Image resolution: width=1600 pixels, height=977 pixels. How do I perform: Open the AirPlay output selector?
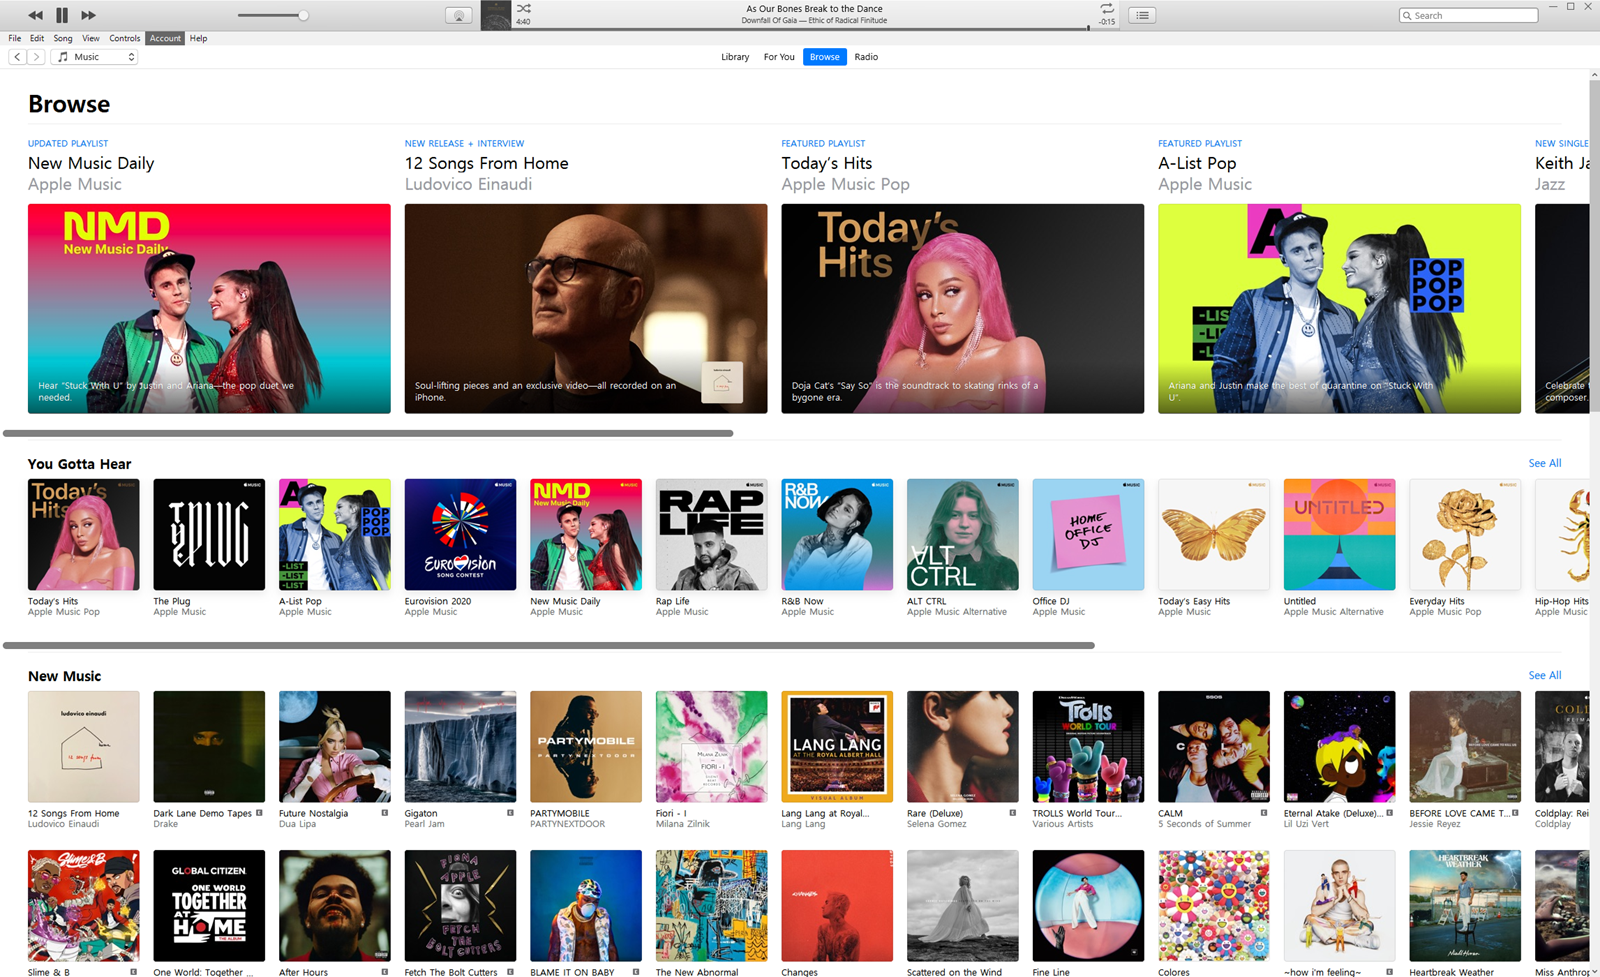point(458,15)
